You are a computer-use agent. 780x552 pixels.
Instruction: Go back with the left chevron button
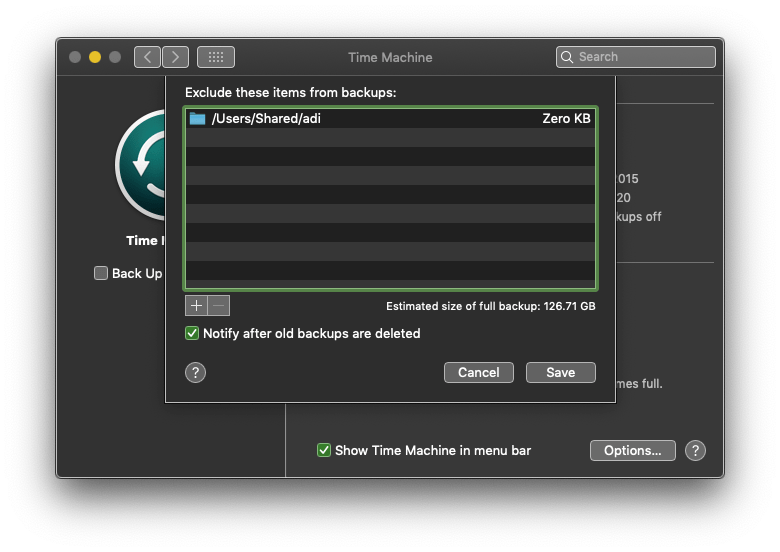click(x=147, y=57)
